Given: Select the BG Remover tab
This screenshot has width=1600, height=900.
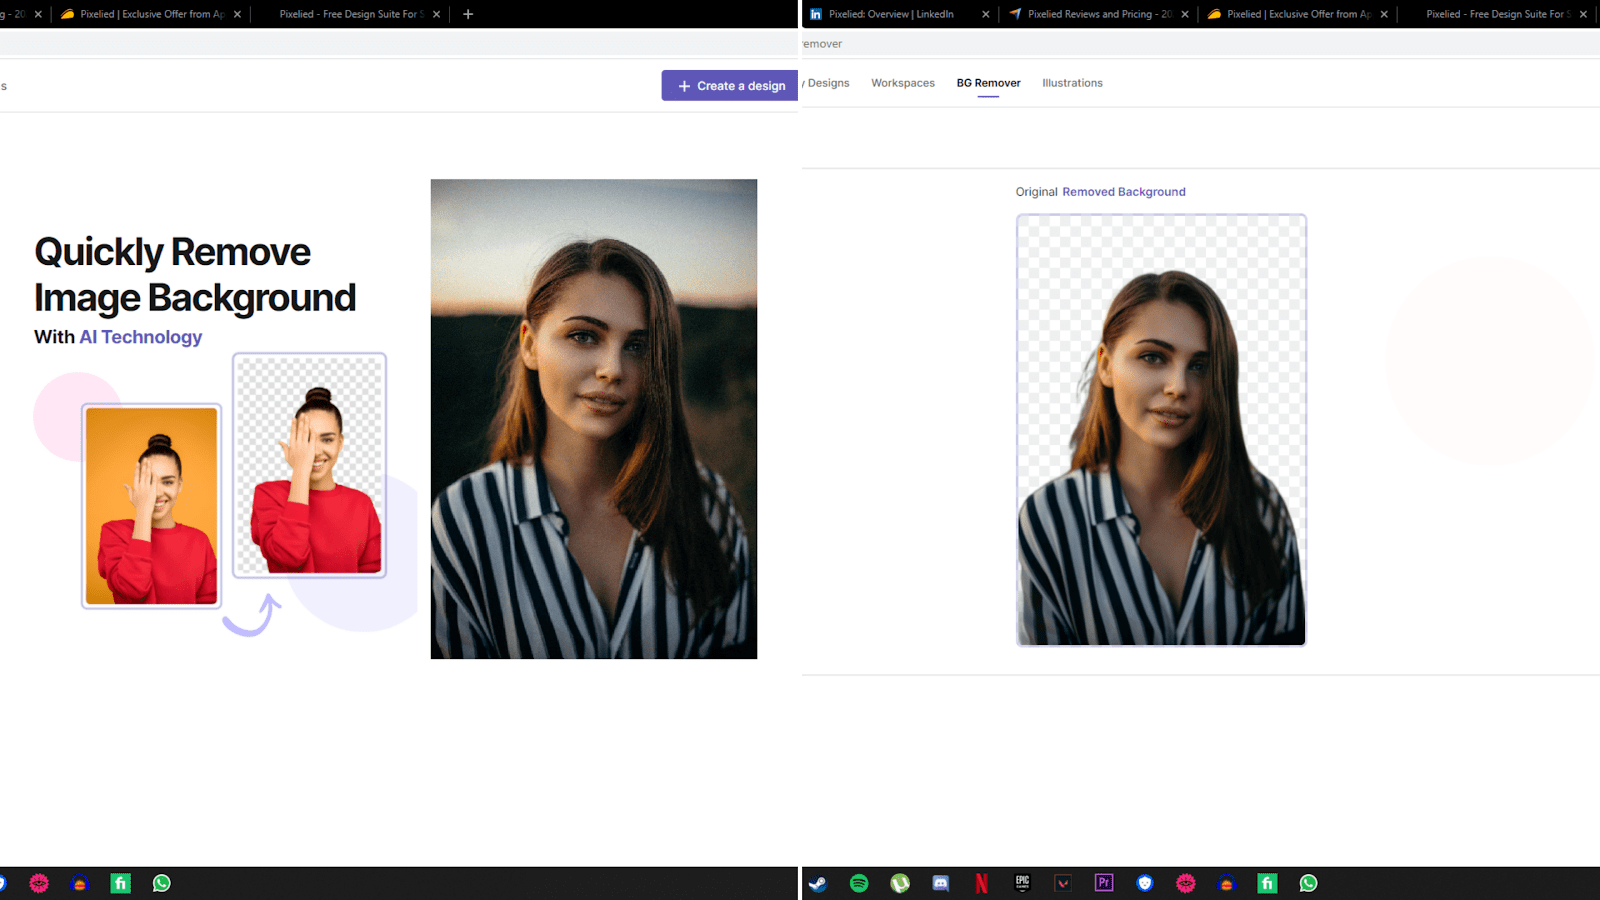Looking at the screenshot, I should pos(988,83).
